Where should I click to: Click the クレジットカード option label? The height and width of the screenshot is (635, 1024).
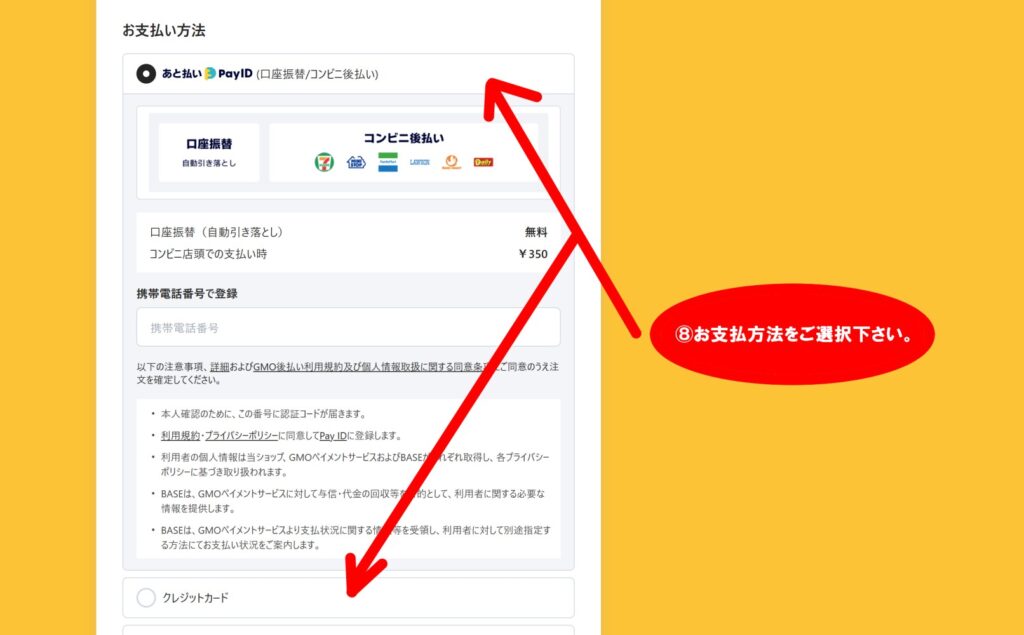click(x=195, y=598)
